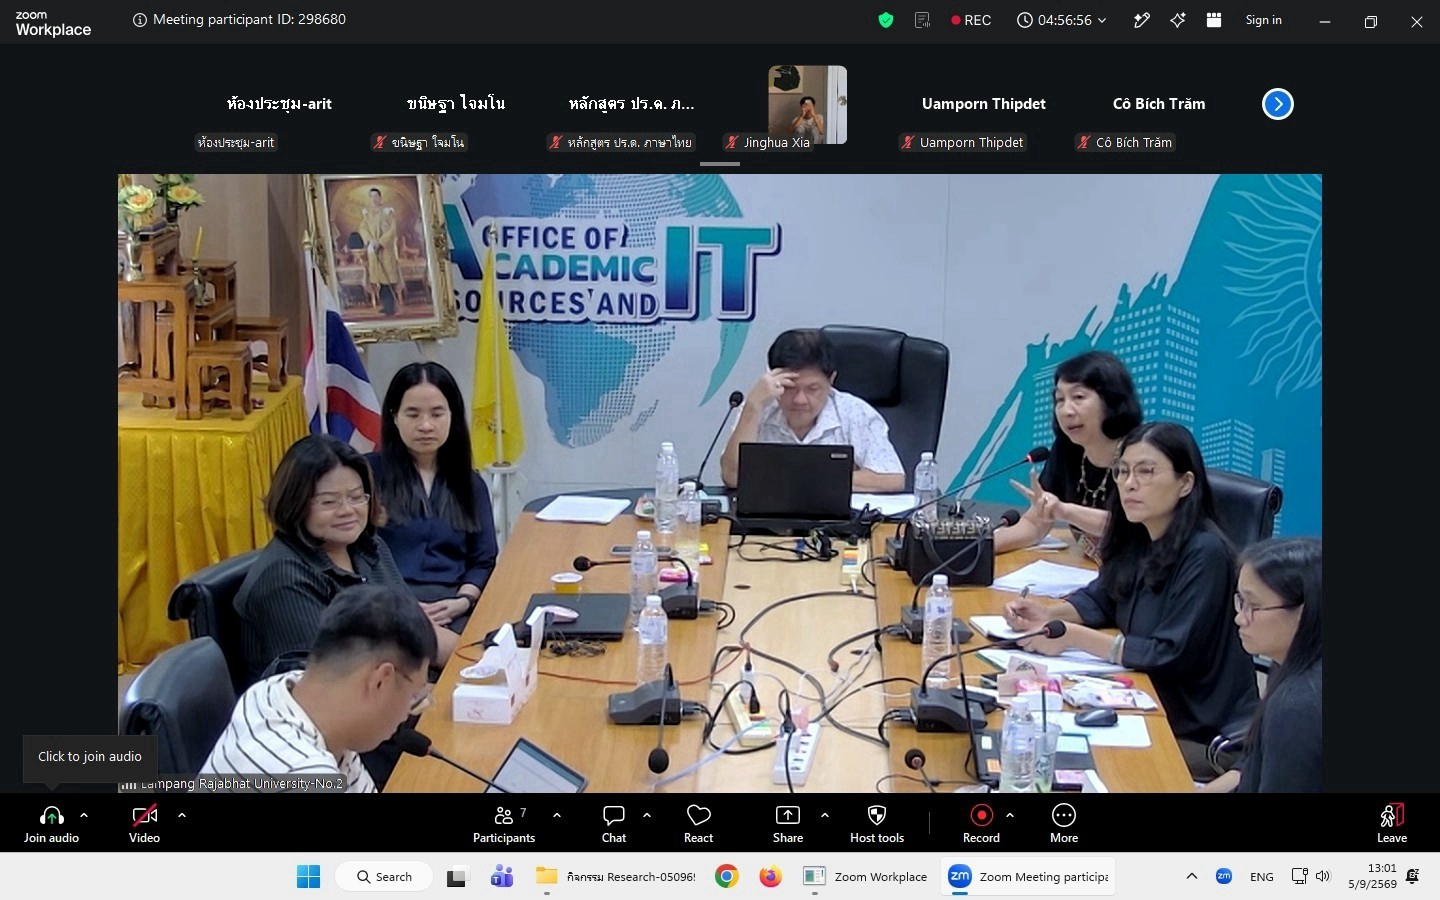Open the AI Companion sparkle icon
This screenshot has width=1440, height=900.
click(1178, 20)
